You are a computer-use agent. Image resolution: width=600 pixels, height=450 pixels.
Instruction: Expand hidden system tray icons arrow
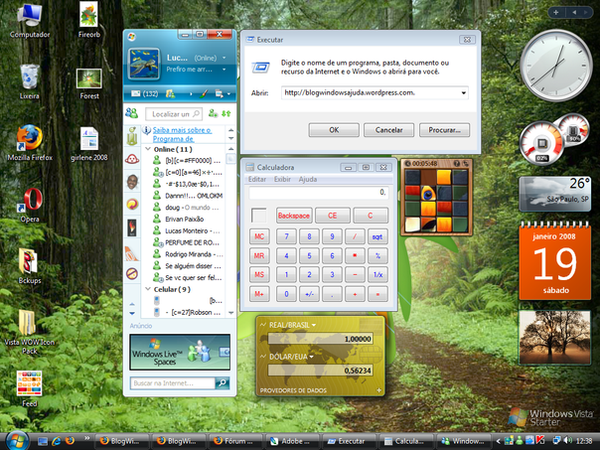pyautogui.click(x=498, y=441)
